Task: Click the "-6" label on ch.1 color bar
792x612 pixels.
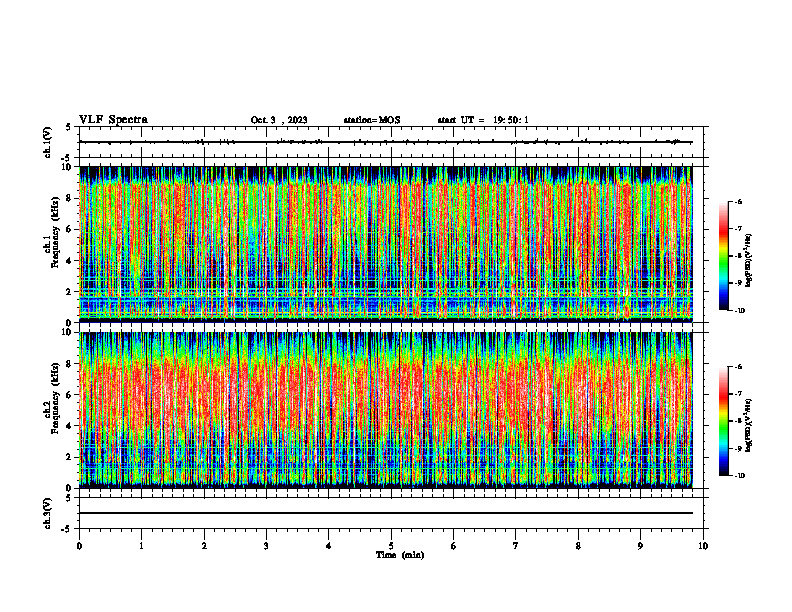Action: click(x=738, y=201)
